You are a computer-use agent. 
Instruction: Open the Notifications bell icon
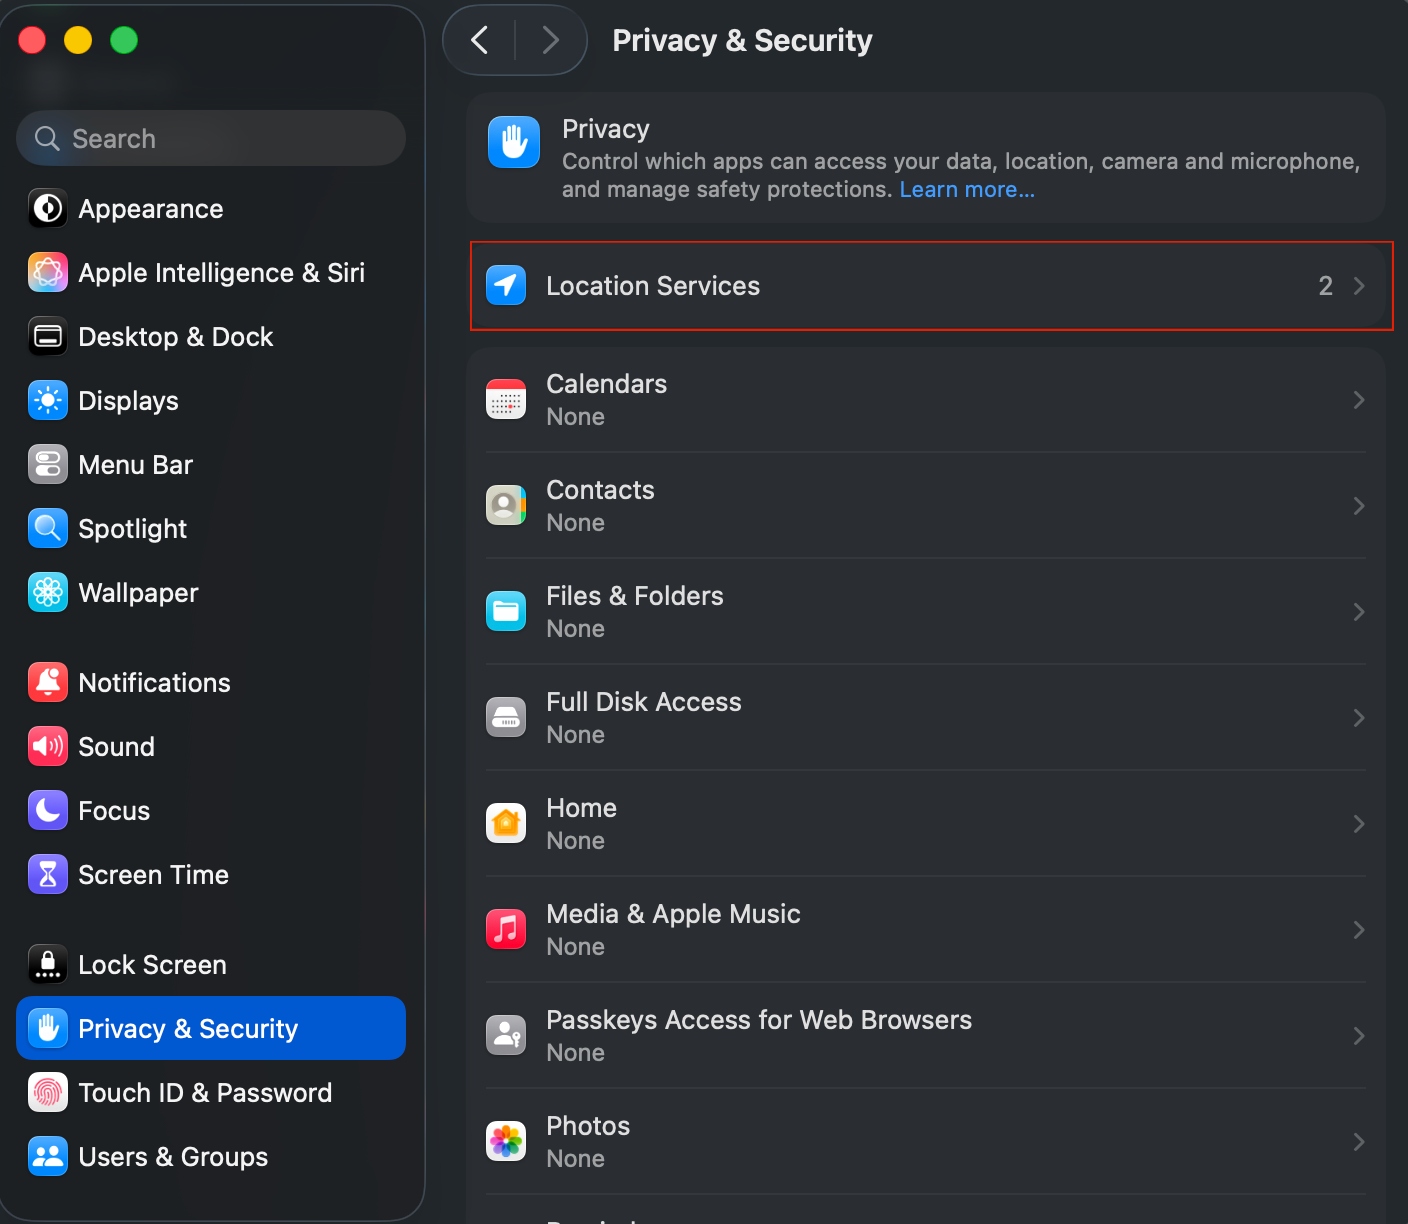48,683
